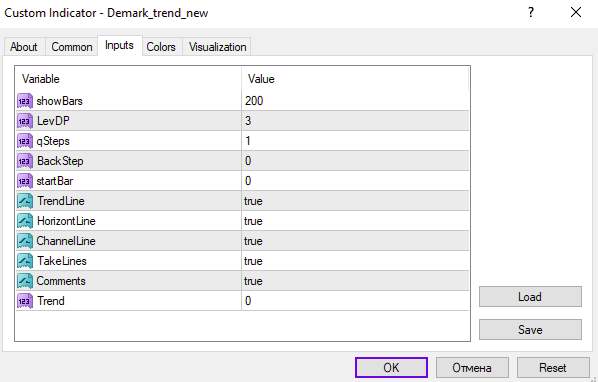The height and width of the screenshot is (382, 598).
Task: Click the integer icon next to LevDP
Action: coord(25,121)
